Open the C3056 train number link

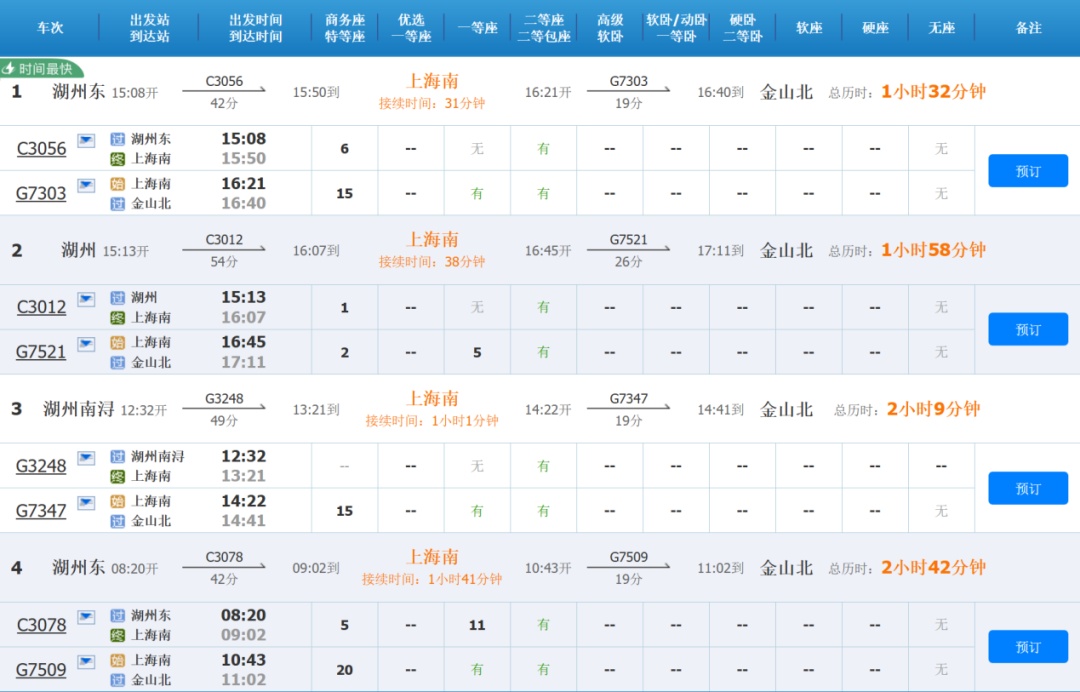pos(42,149)
